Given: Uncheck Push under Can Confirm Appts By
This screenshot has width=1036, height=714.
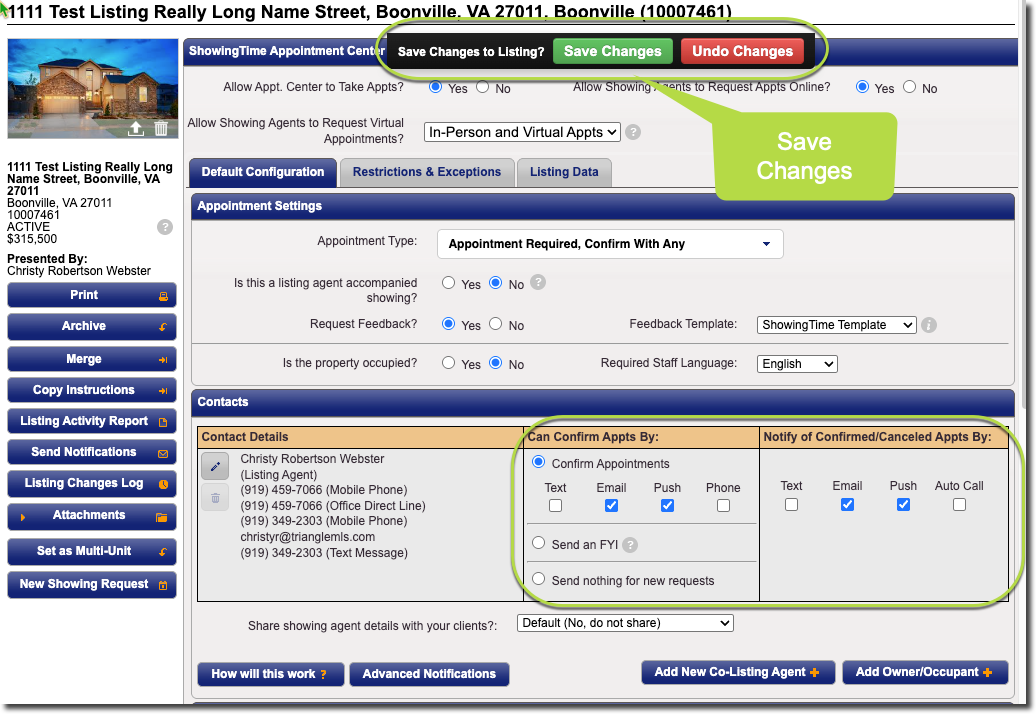Looking at the screenshot, I should coord(667,506).
